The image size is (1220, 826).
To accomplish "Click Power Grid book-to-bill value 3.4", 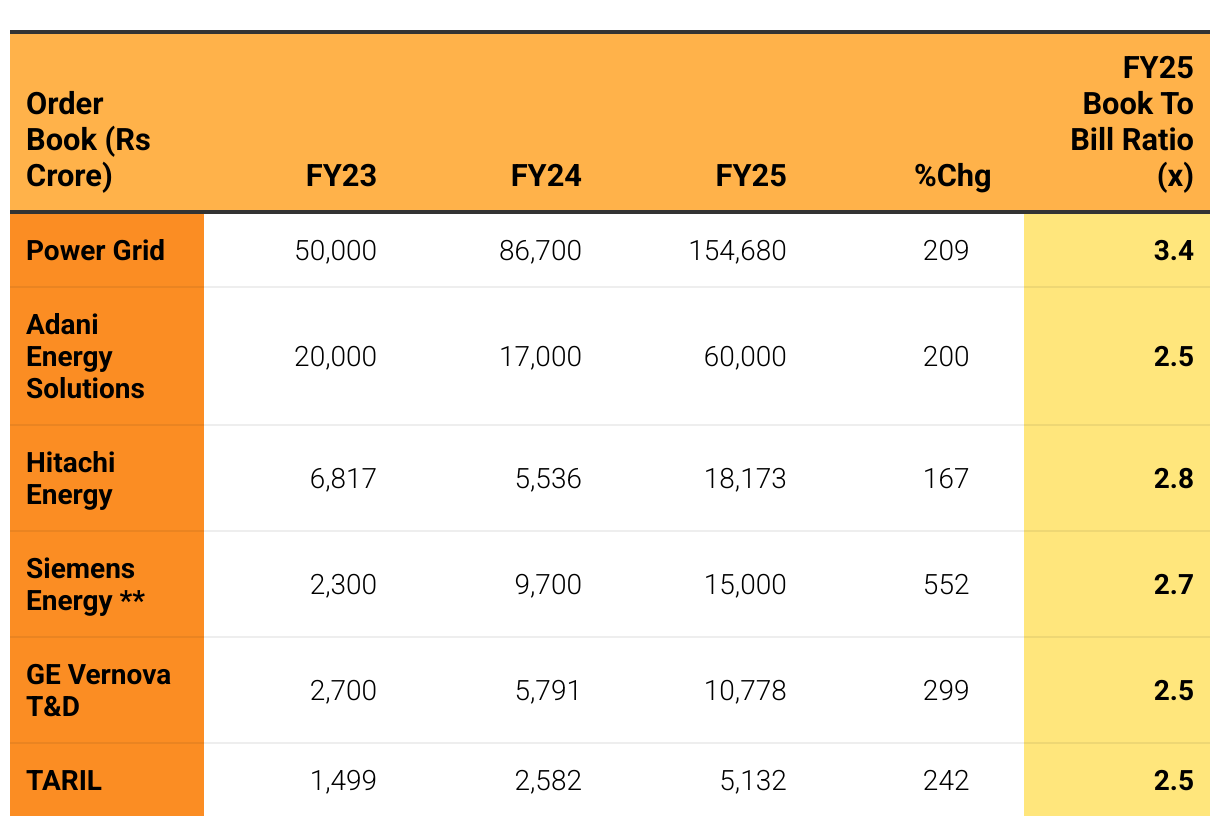I will tap(1173, 250).
